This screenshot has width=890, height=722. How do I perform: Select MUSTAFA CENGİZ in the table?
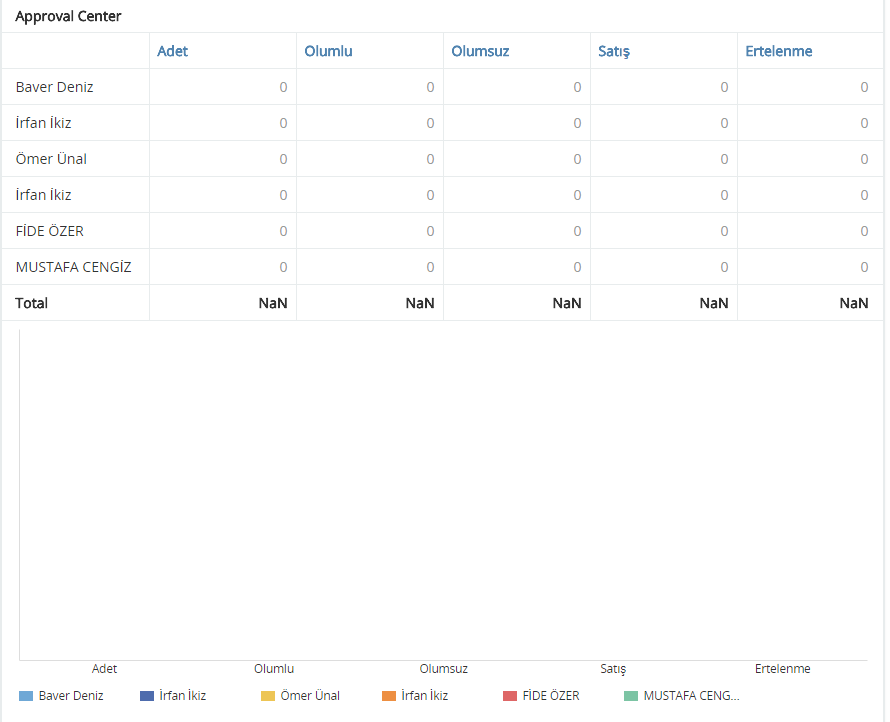click(73, 267)
